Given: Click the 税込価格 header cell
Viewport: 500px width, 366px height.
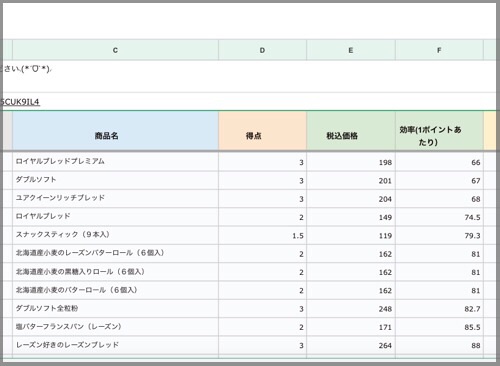Looking at the screenshot, I should (x=351, y=131).
